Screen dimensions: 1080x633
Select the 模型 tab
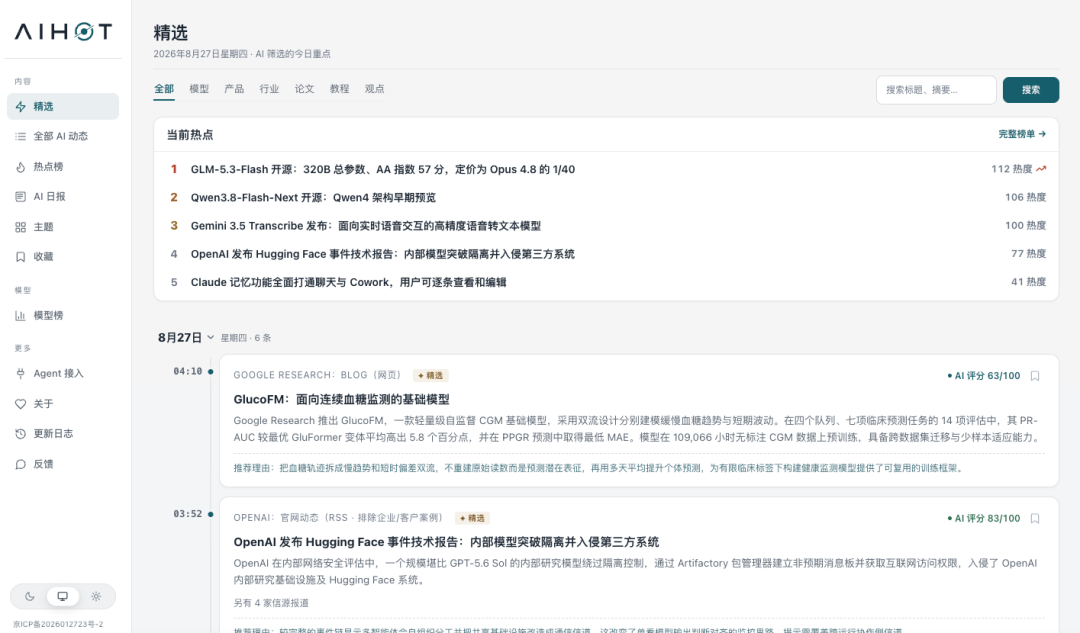pos(199,89)
